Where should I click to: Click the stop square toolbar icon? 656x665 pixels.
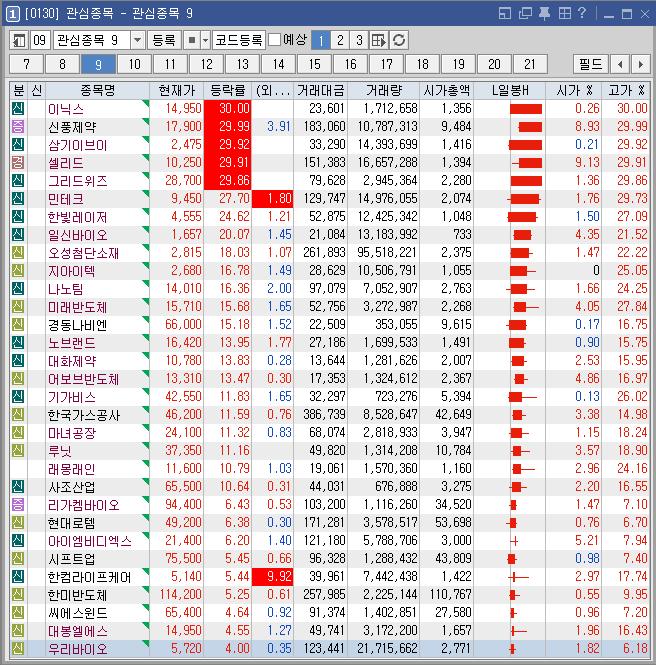click(192, 40)
